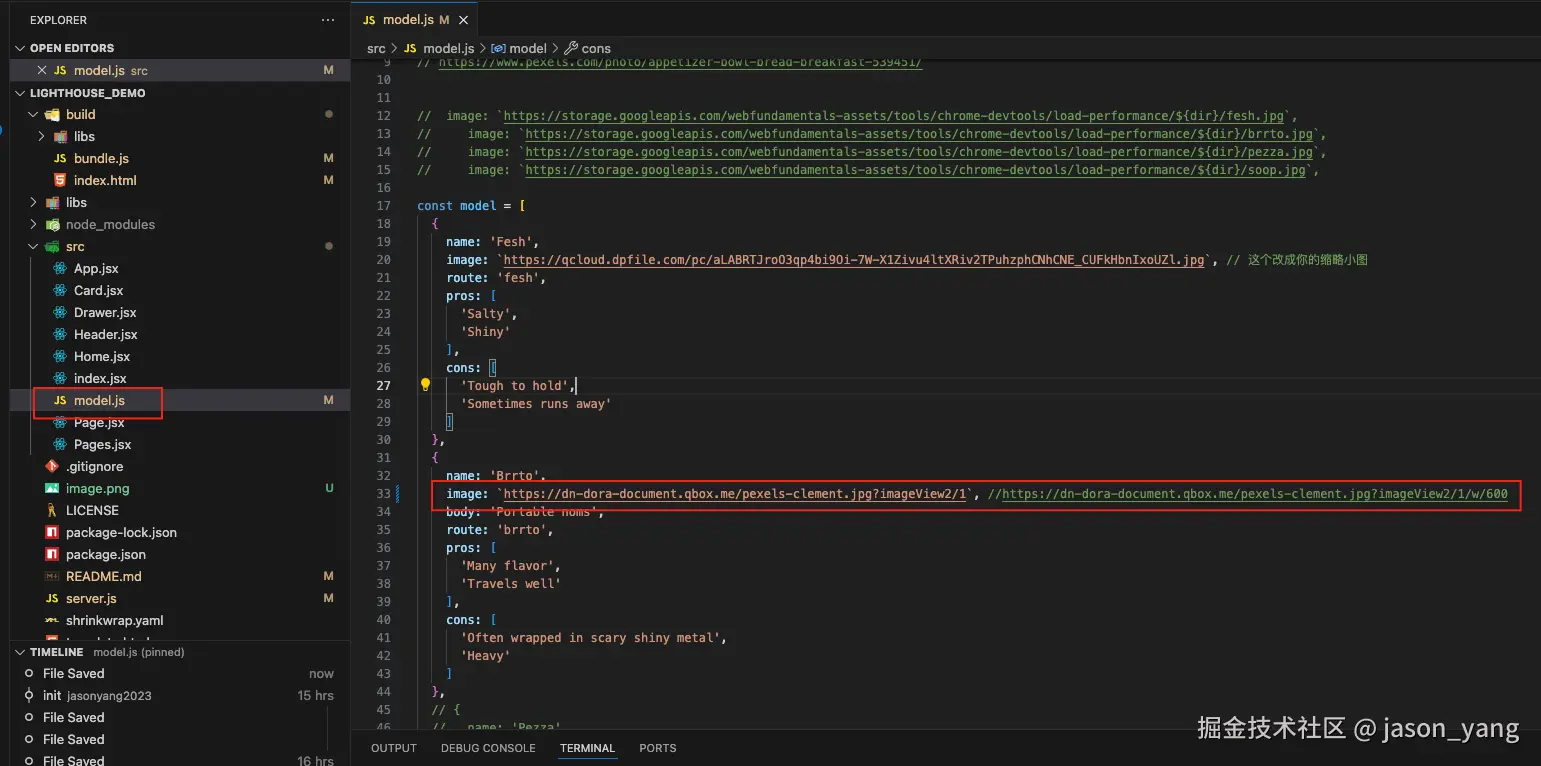Collapse the OPEN EDITORS section
Viewport: 1541px width, 766px height.
coord(20,48)
